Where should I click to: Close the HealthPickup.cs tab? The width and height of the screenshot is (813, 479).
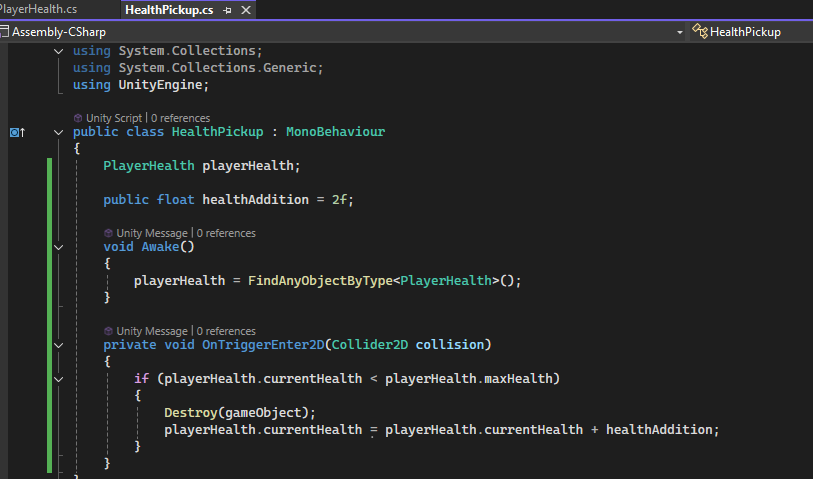(x=246, y=10)
